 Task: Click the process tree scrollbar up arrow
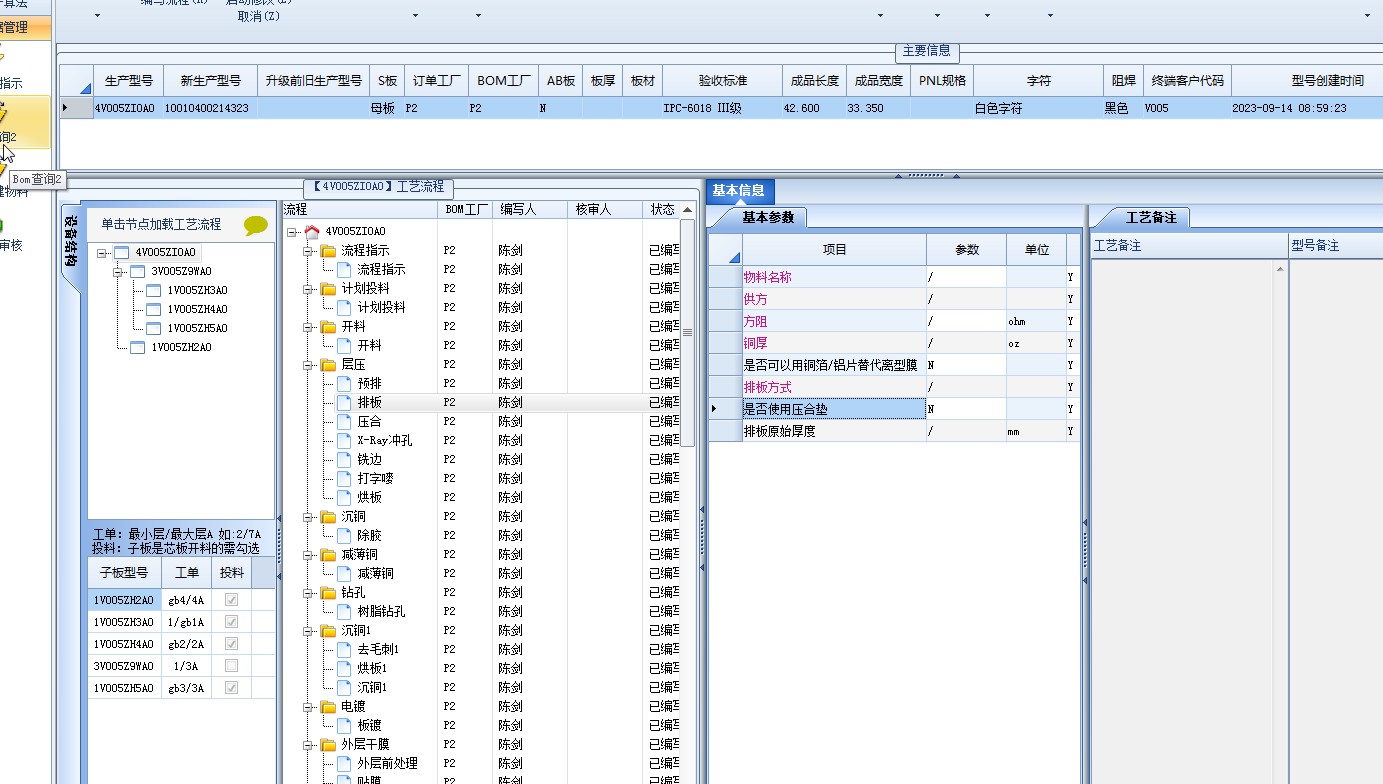pos(687,210)
